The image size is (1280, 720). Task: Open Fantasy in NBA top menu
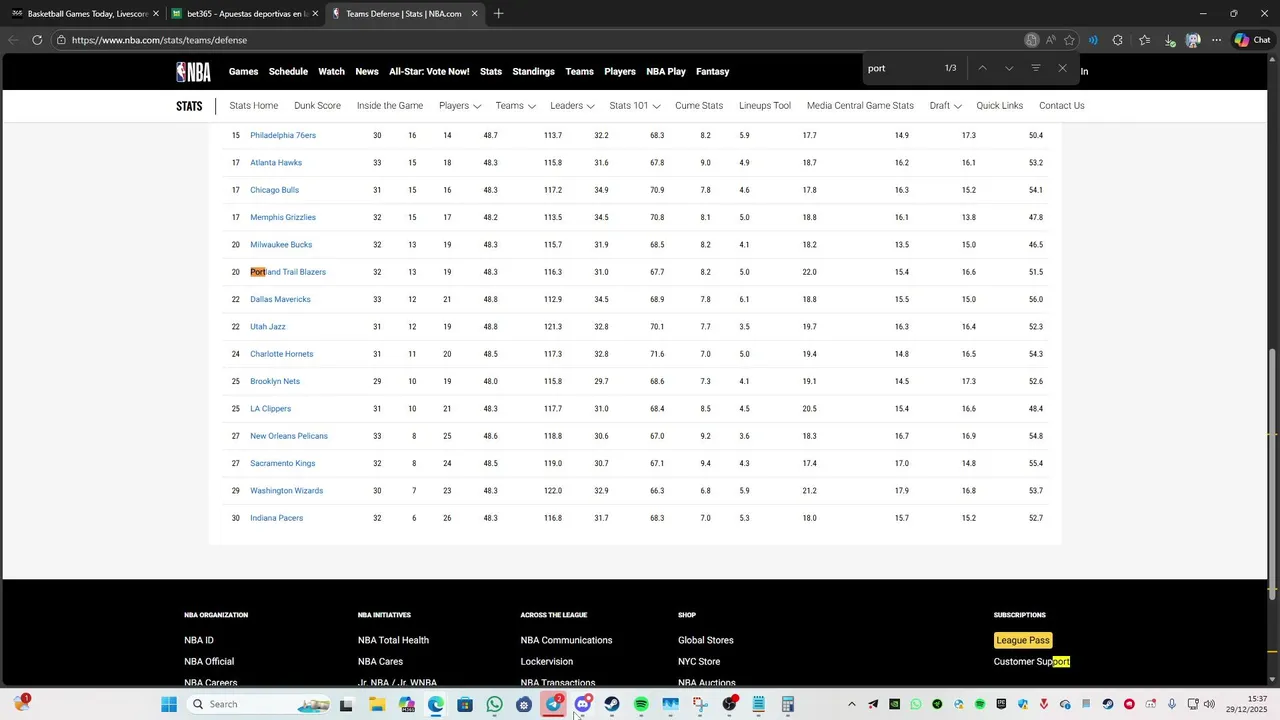pos(712,72)
